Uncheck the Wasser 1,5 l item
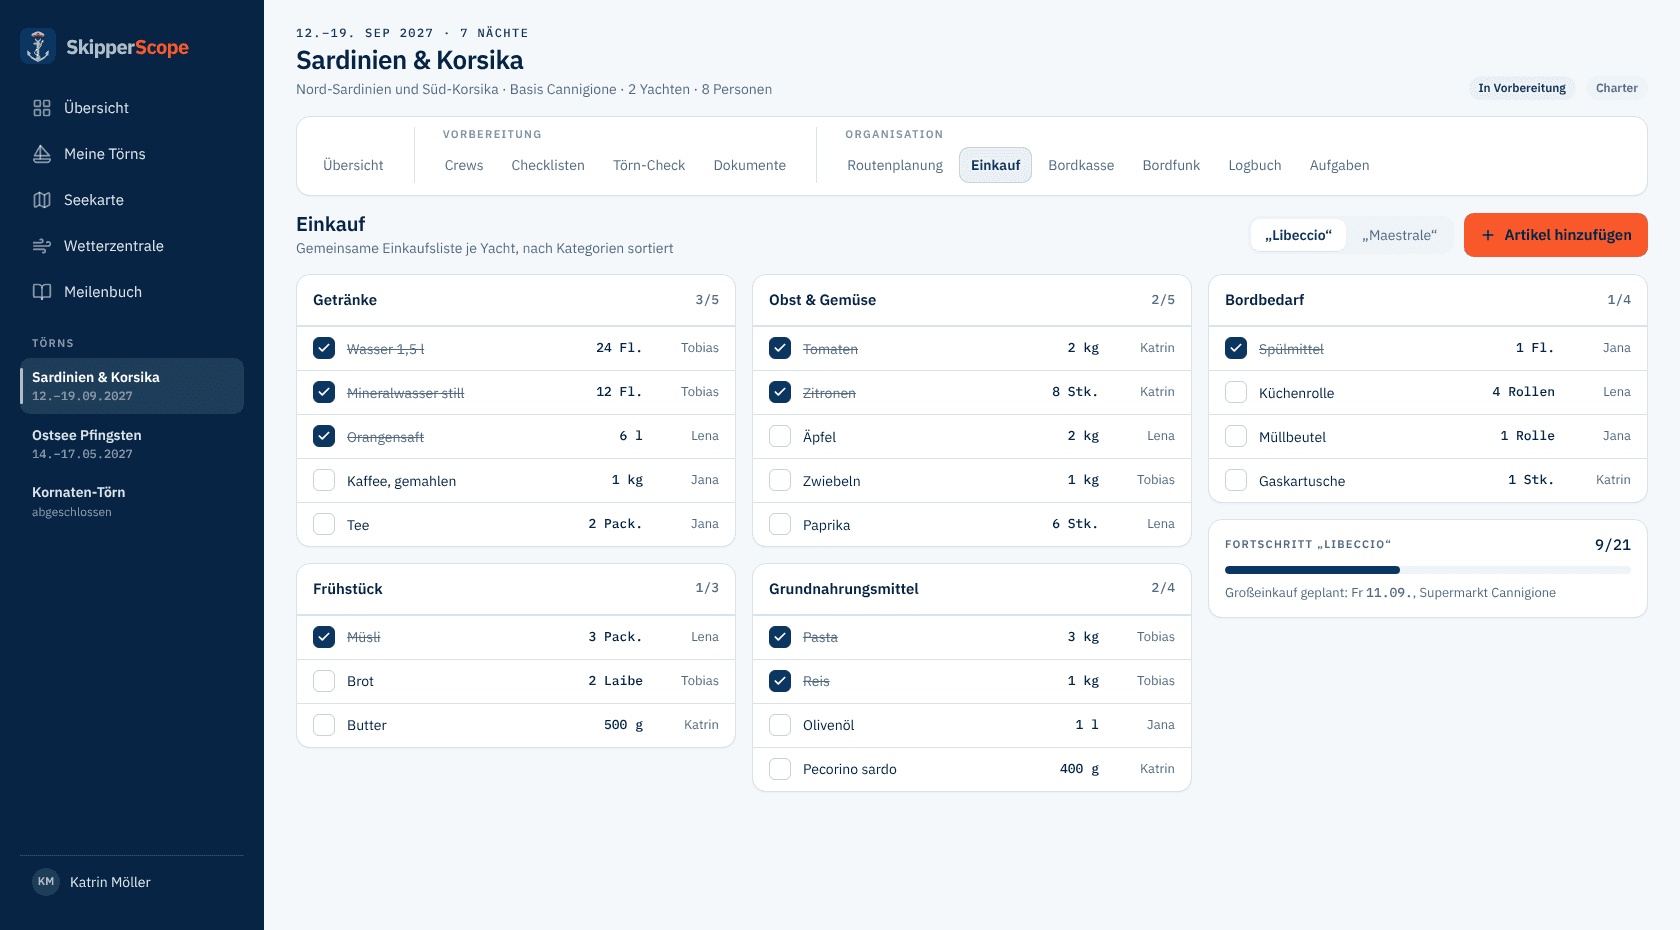1680x930 pixels. click(324, 348)
